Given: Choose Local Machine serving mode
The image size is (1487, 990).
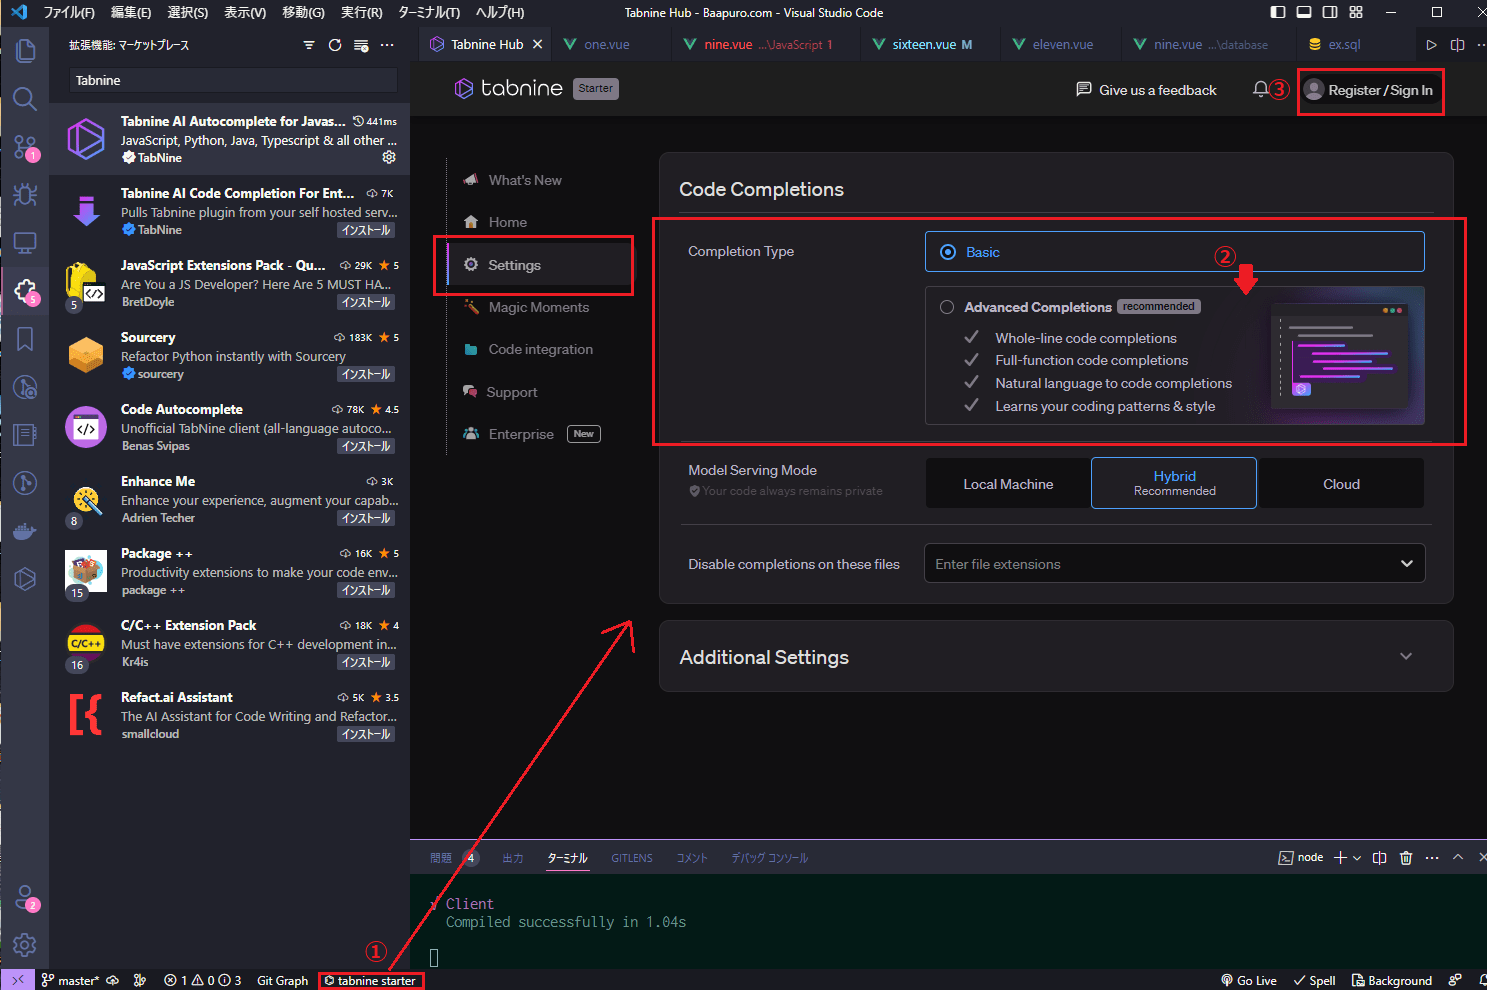Looking at the screenshot, I should [1008, 484].
